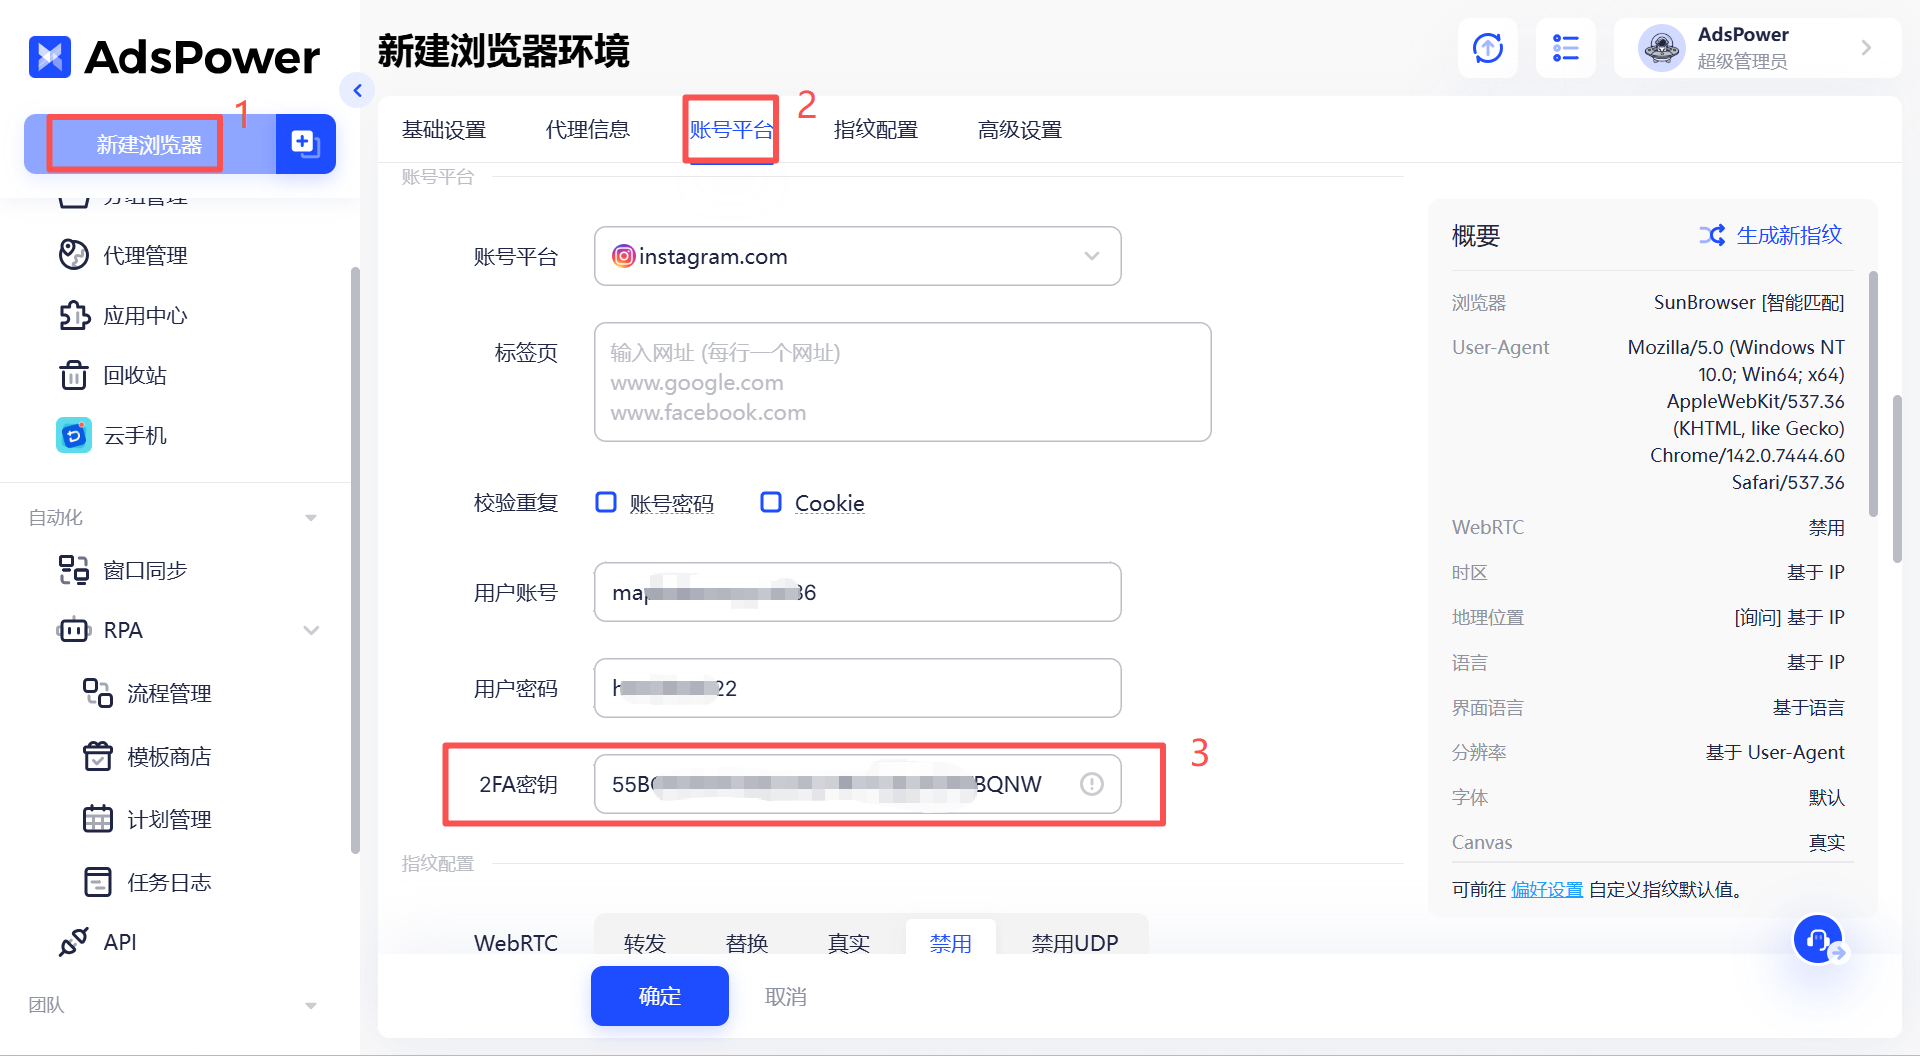1920x1056 pixels.
Task: Collapse the left sidebar with the chevron
Action: point(357,90)
